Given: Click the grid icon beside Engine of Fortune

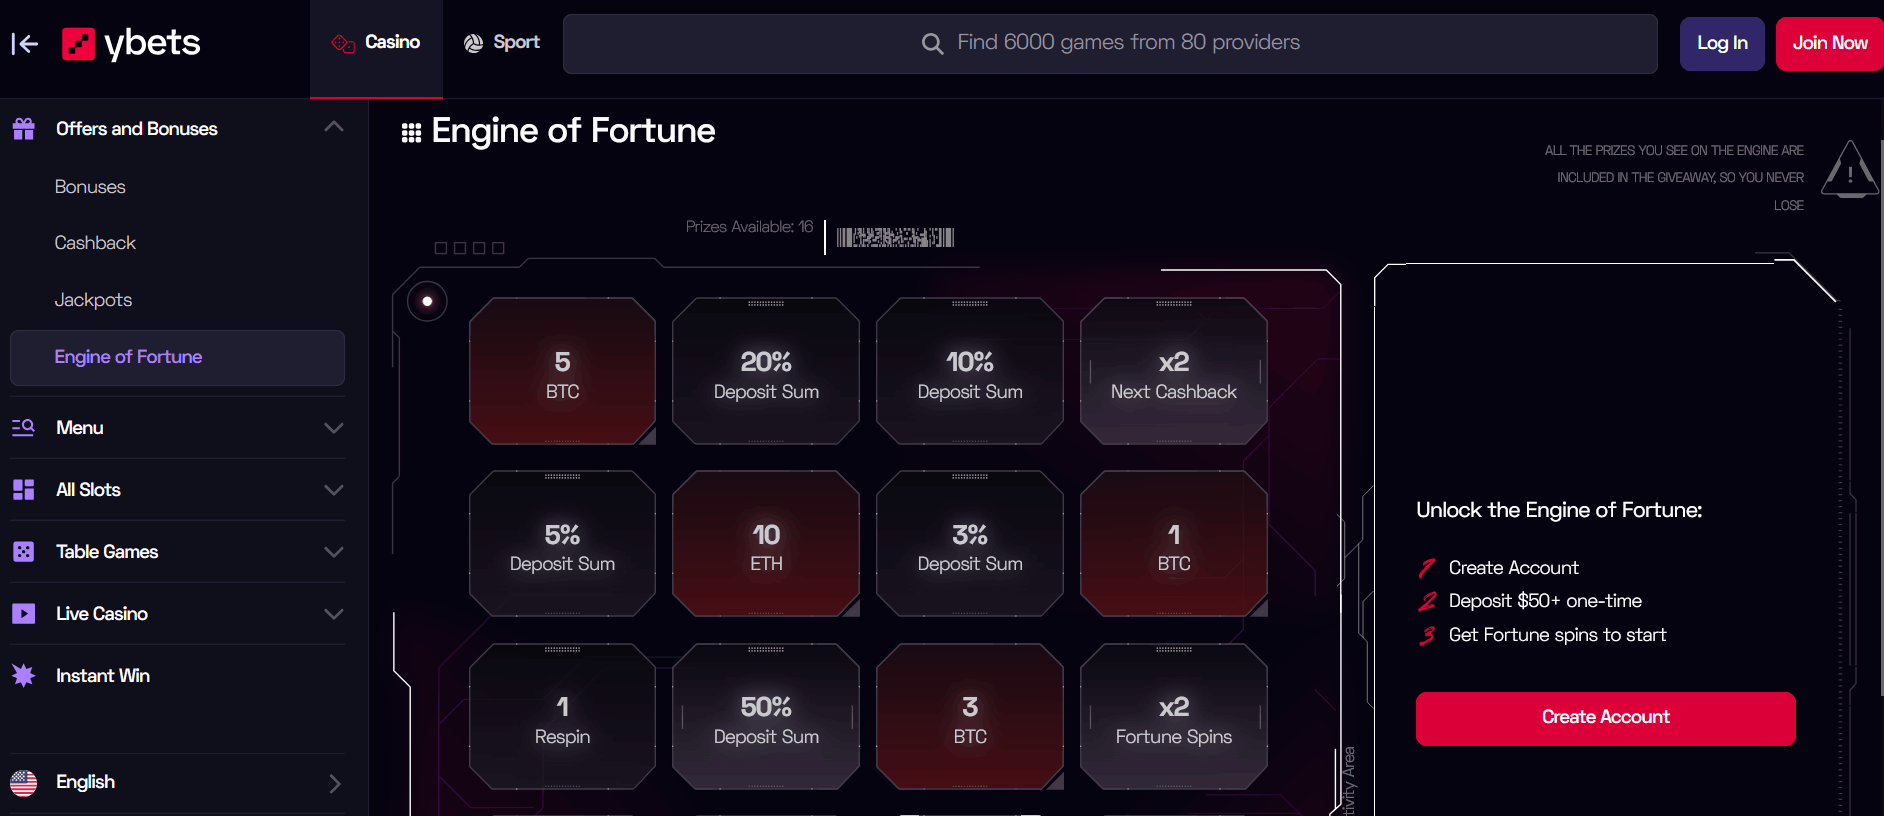Looking at the screenshot, I should tap(411, 133).
